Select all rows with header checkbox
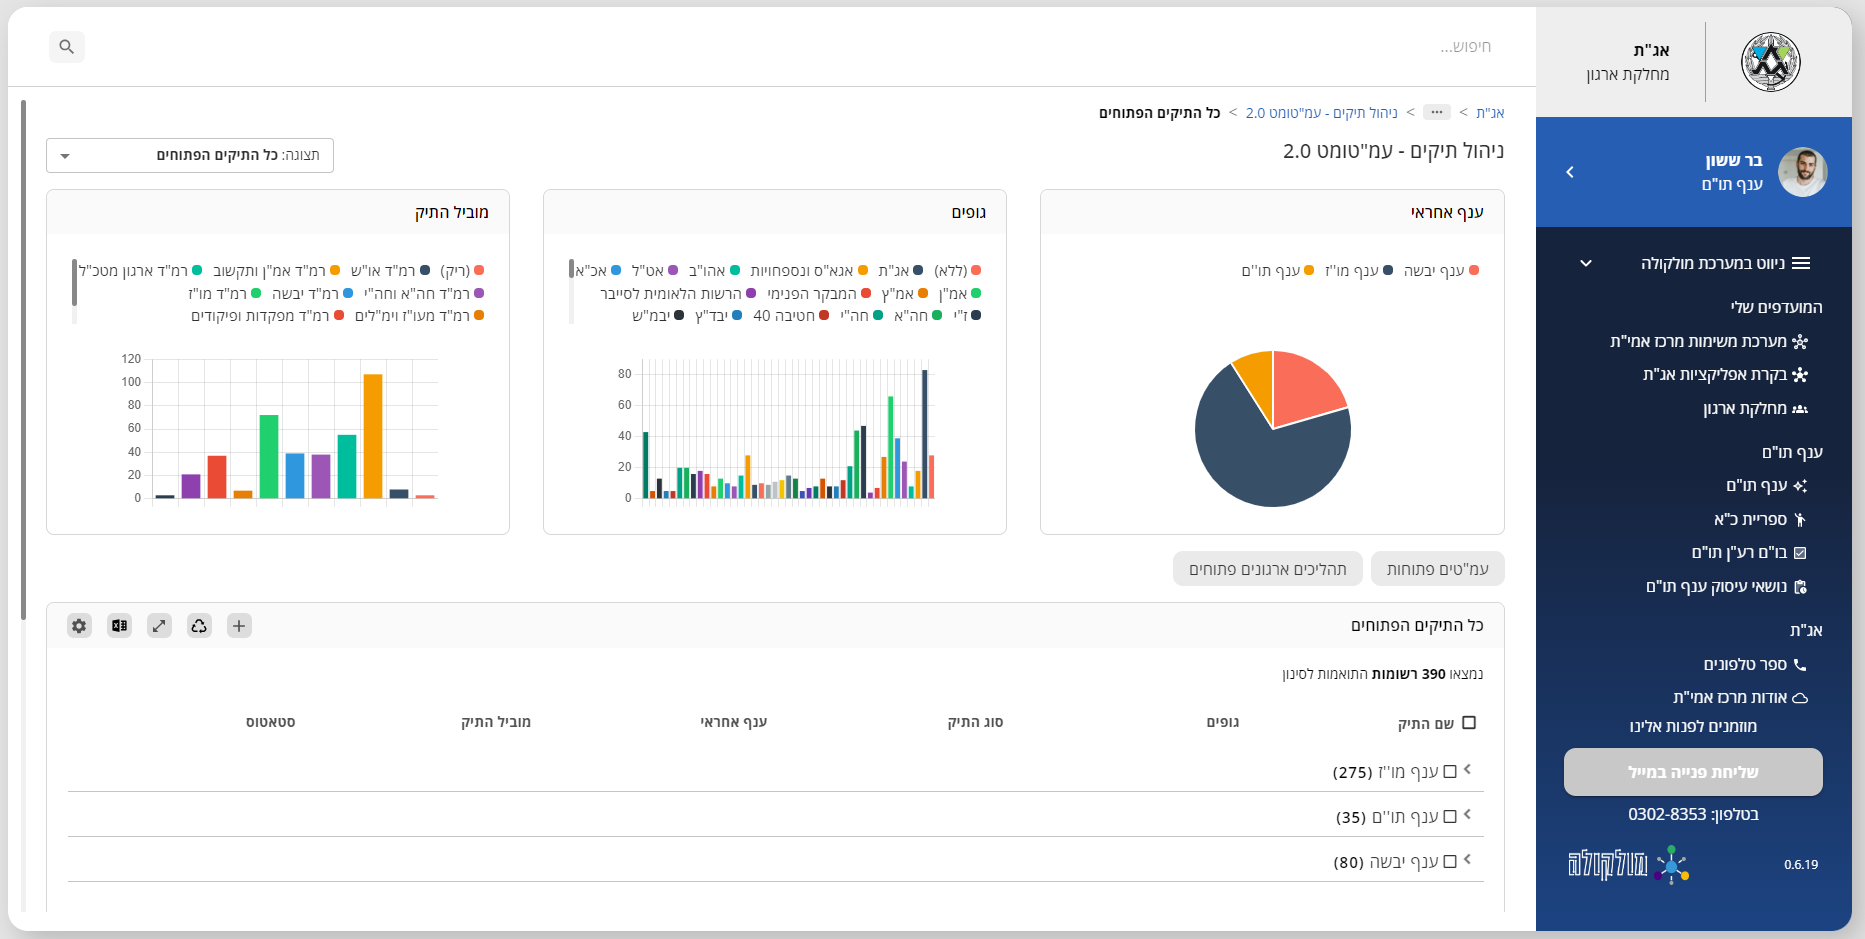The width and height of the screenshot is (1865, 939). tap(1469, 722)
